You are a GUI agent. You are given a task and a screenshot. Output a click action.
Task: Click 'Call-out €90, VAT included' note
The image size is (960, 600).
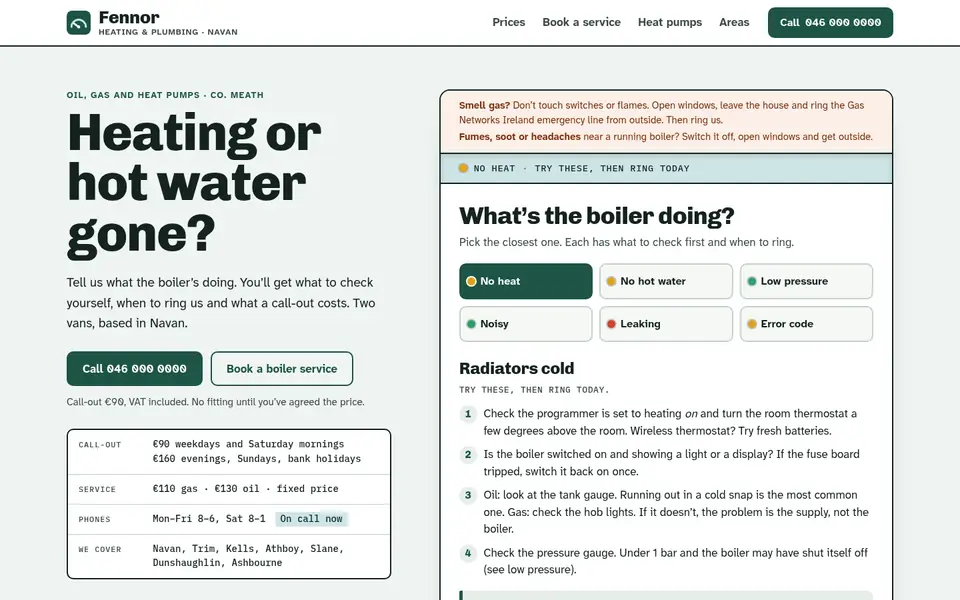pos(216,402)
